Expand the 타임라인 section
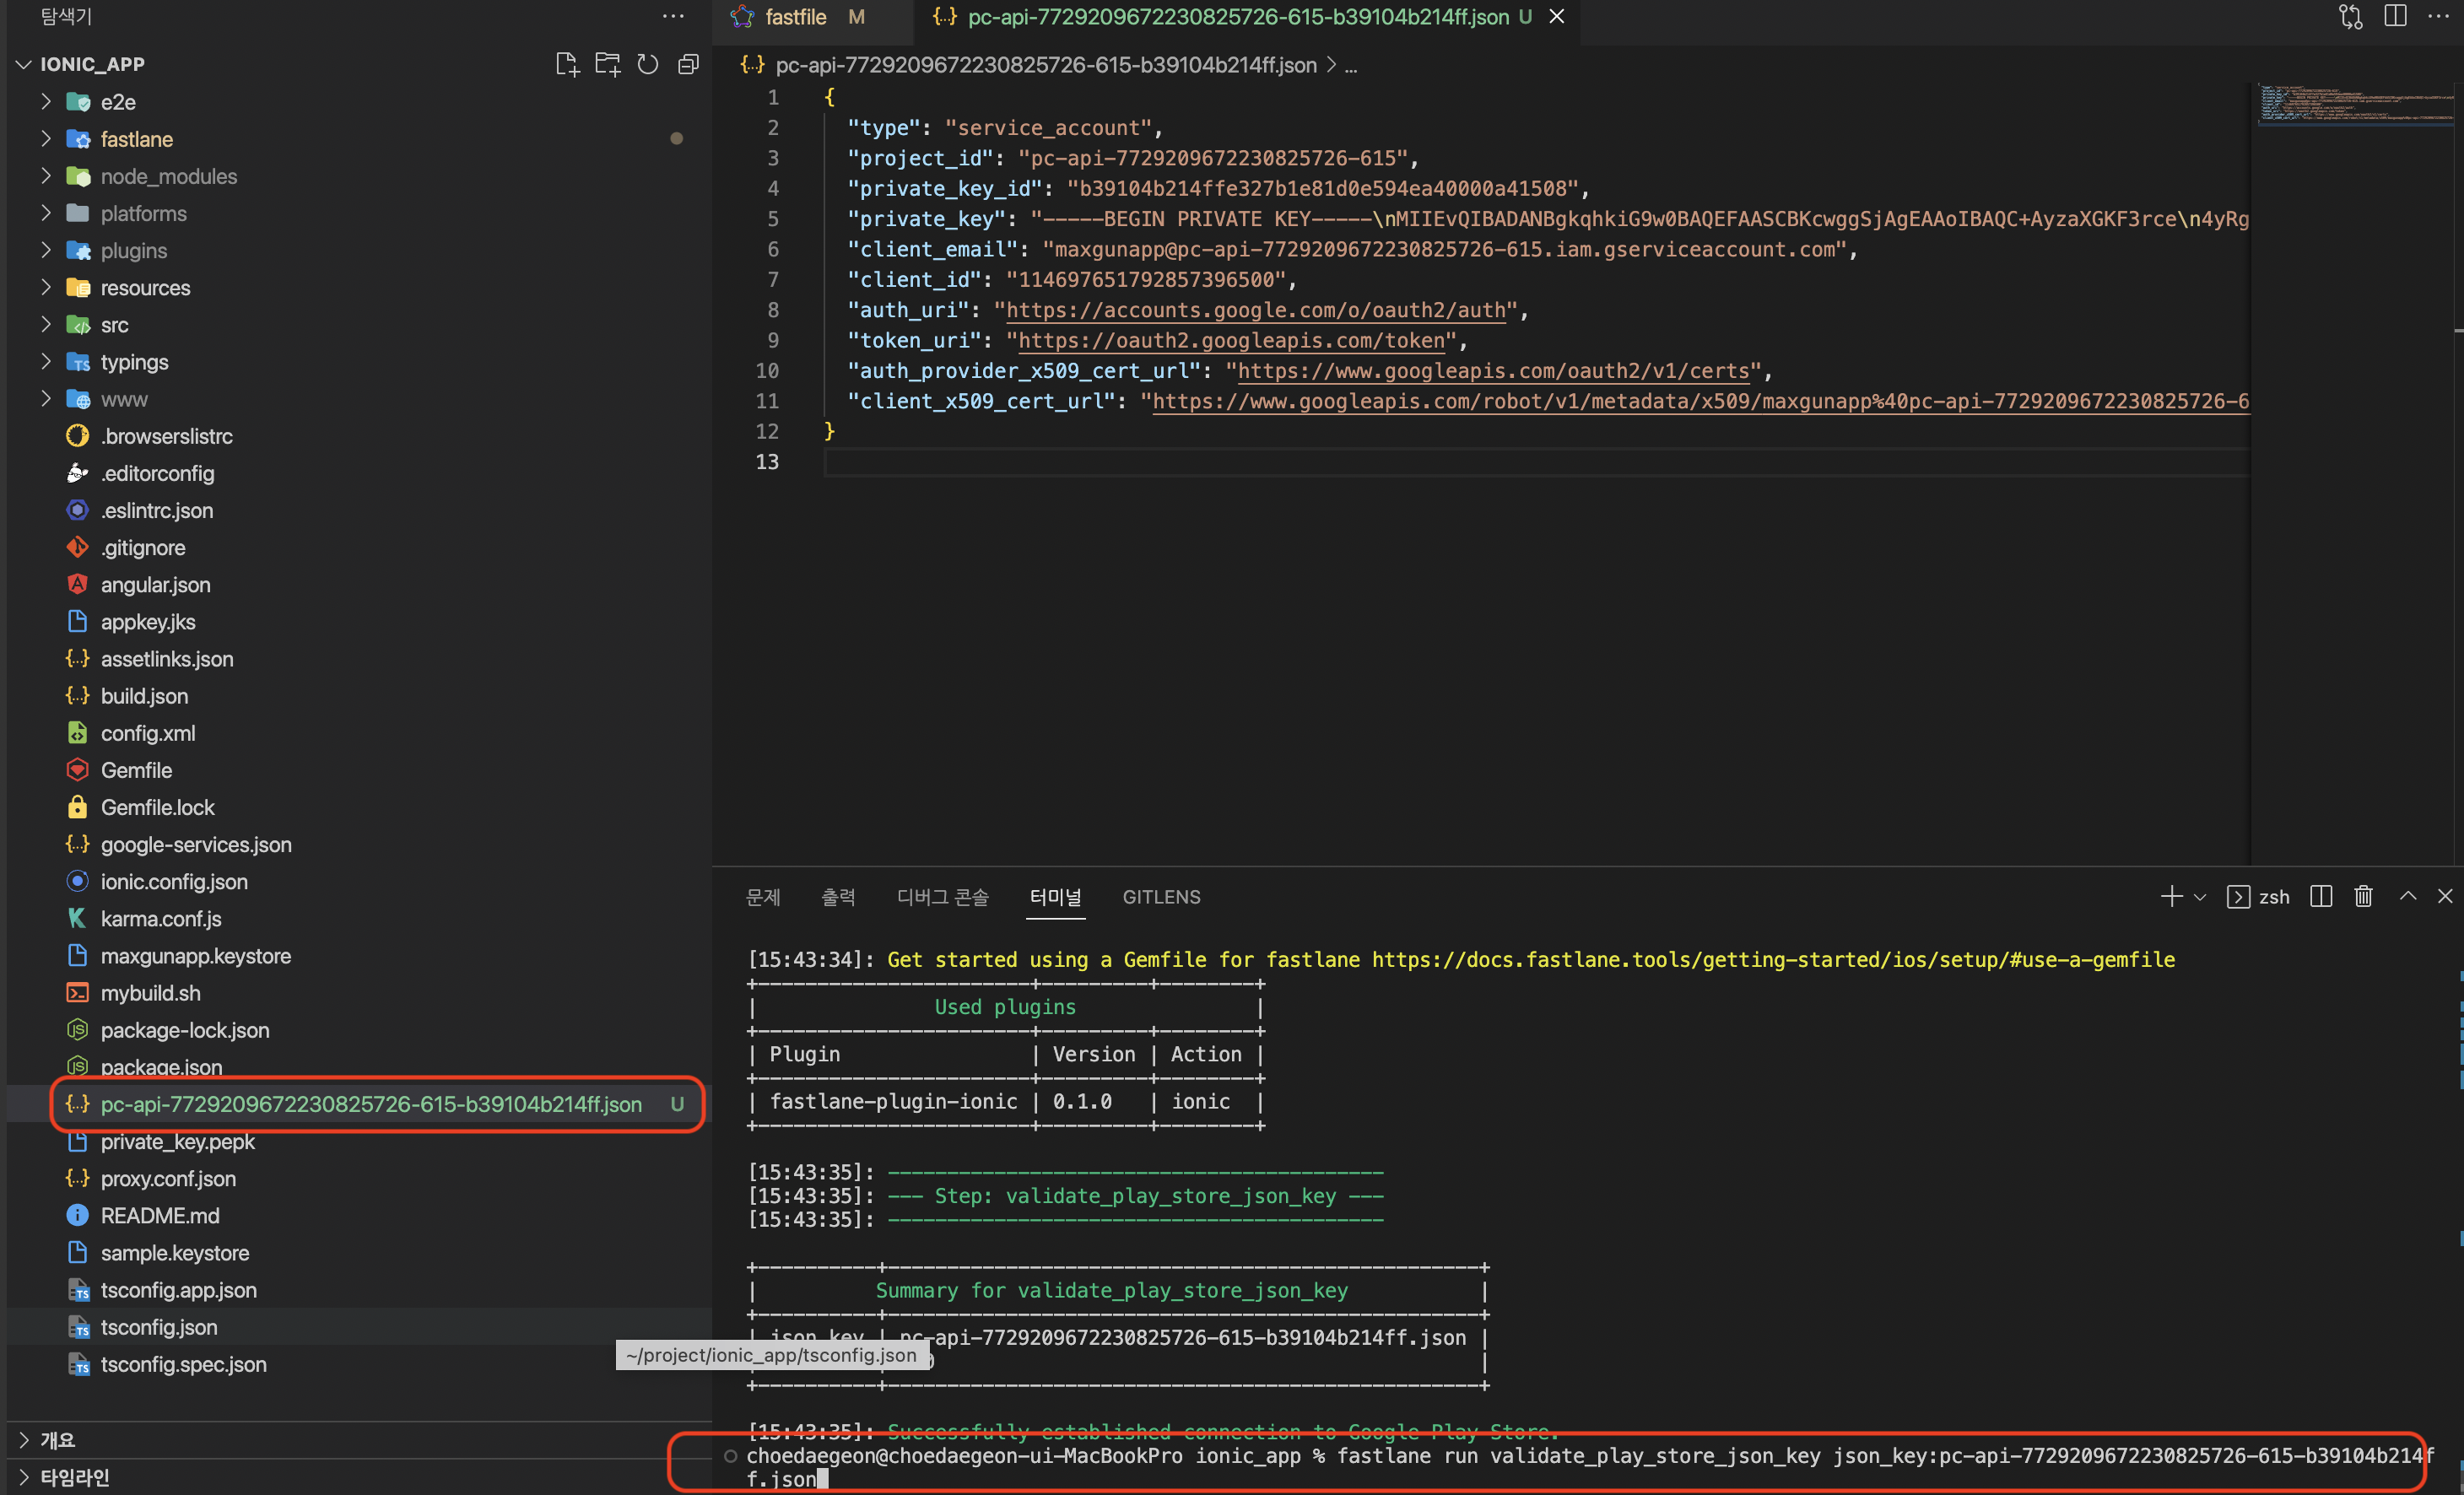Viewport: 2464px width, 1495px height. (74, 1477)
